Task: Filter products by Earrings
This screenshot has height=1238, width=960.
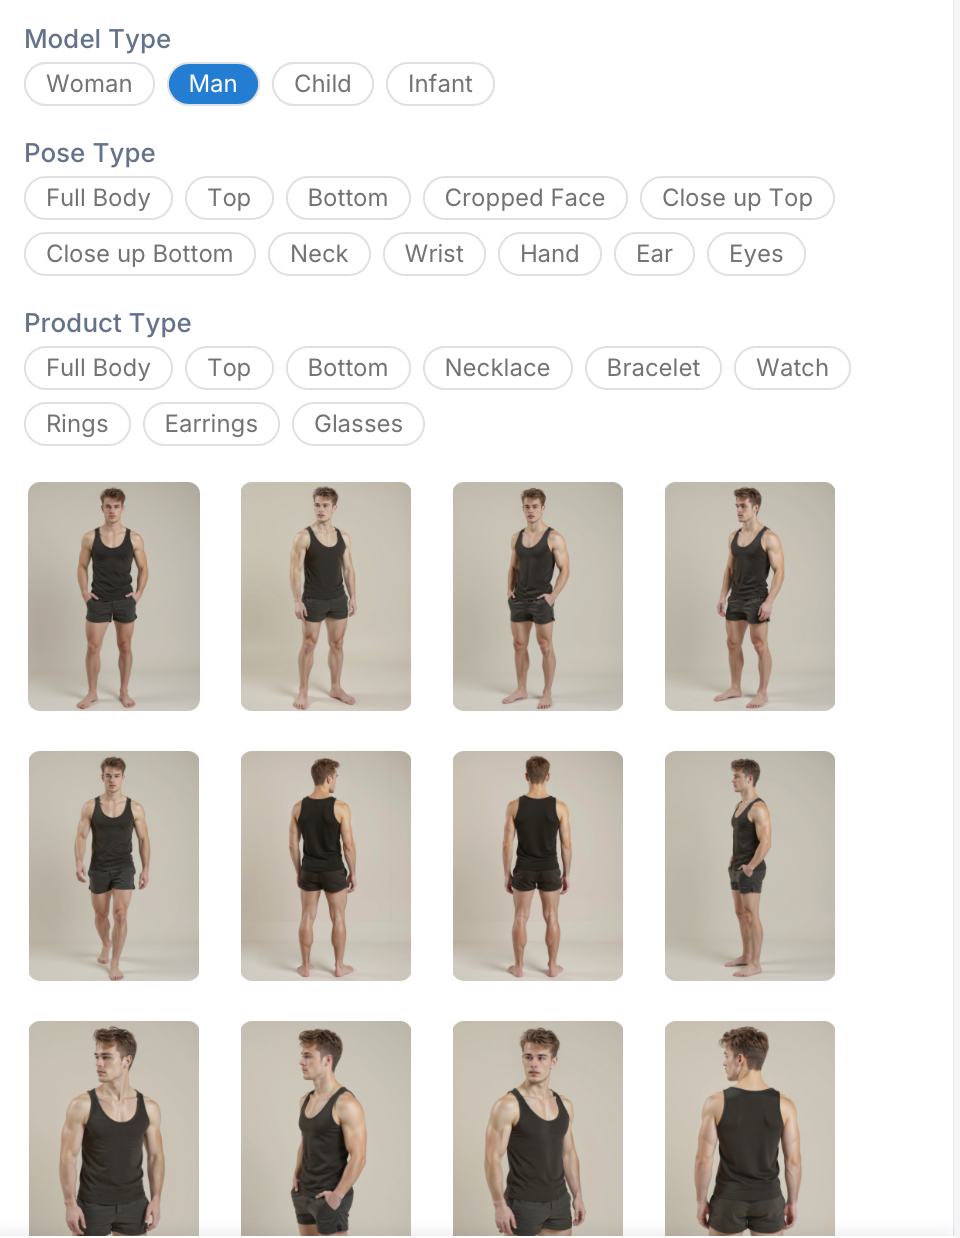Action: tap(211, 424)
